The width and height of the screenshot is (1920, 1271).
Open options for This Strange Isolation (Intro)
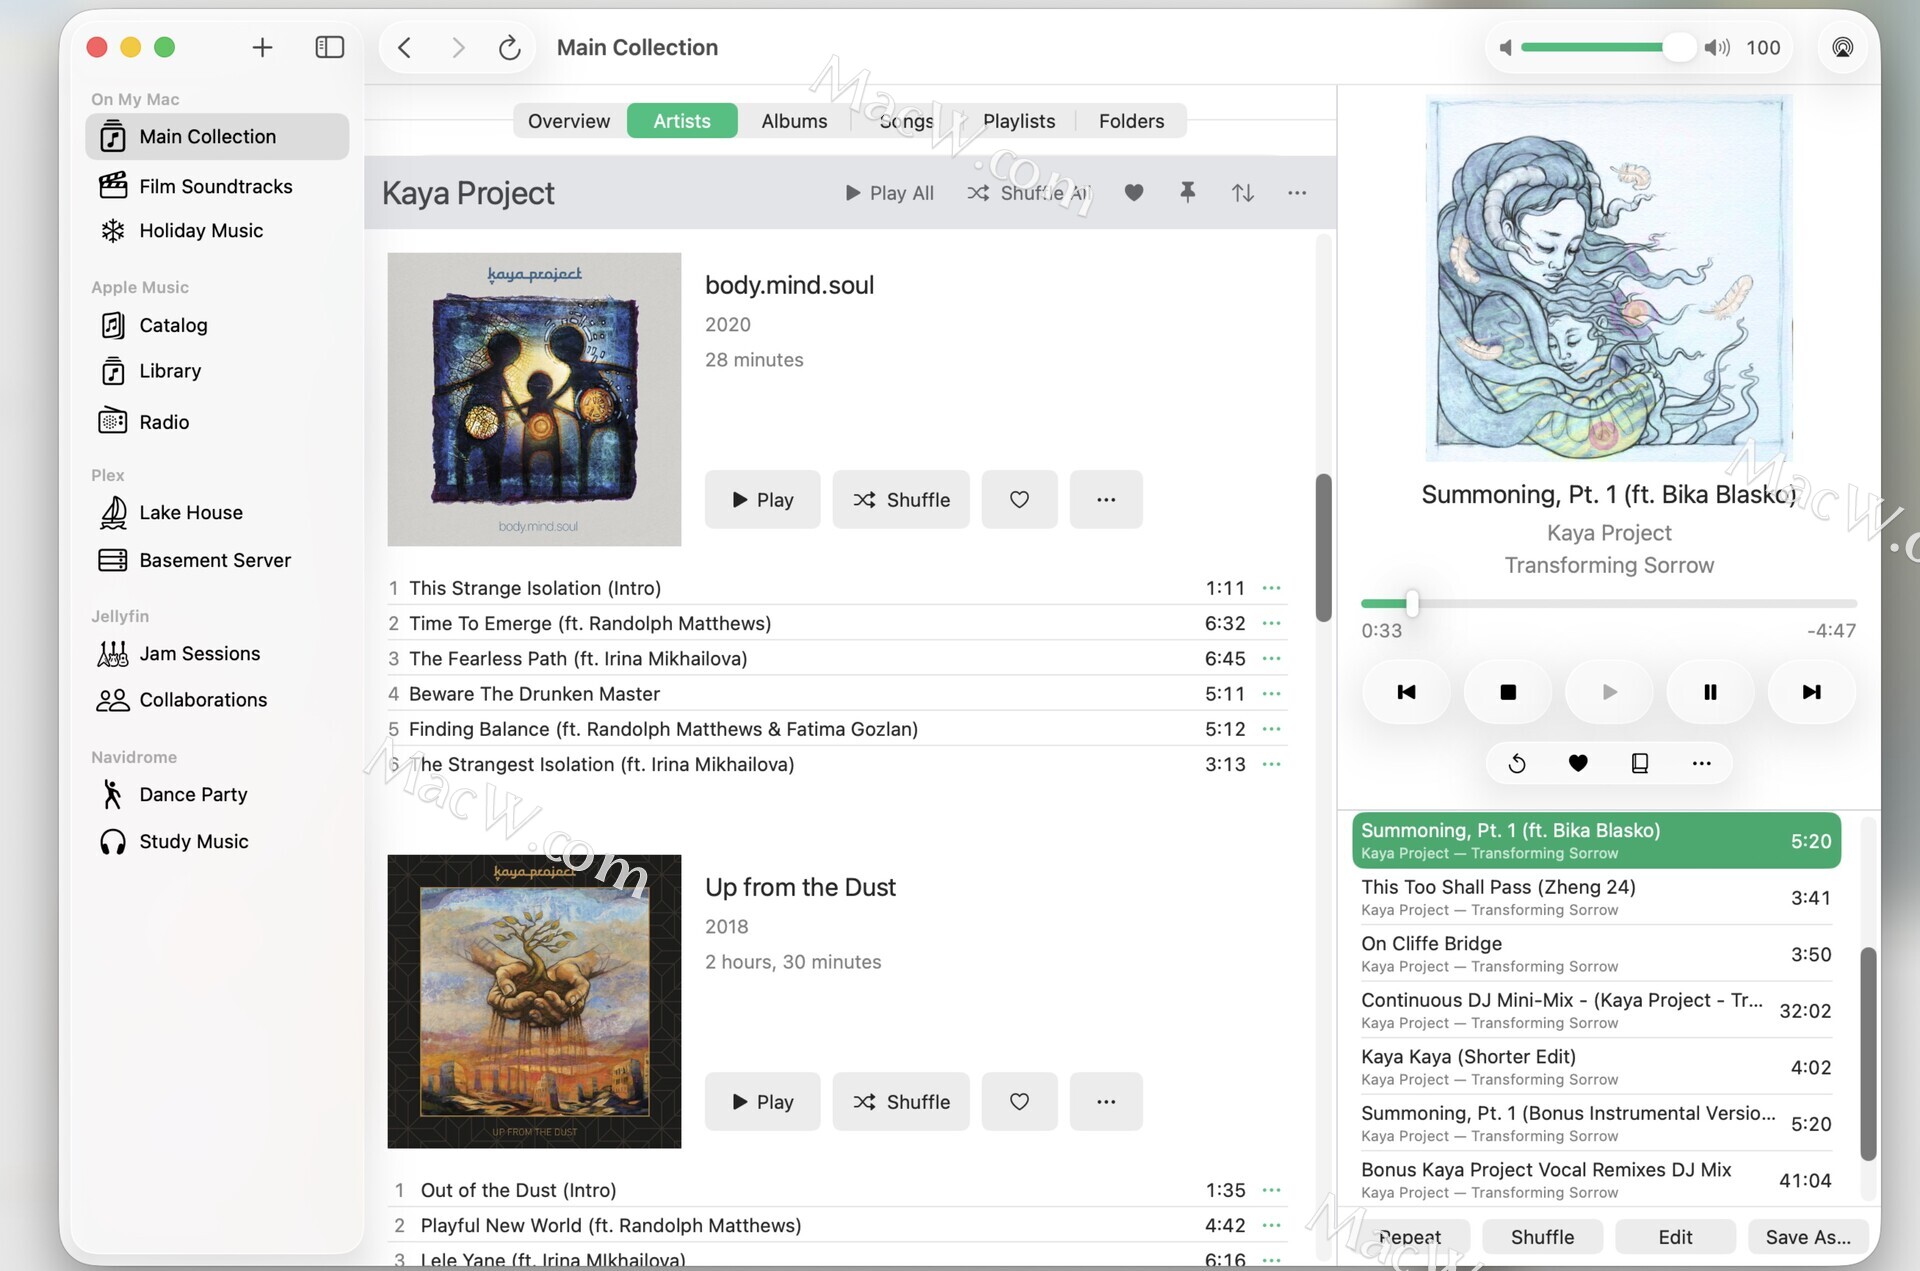tap(1271, 588)
